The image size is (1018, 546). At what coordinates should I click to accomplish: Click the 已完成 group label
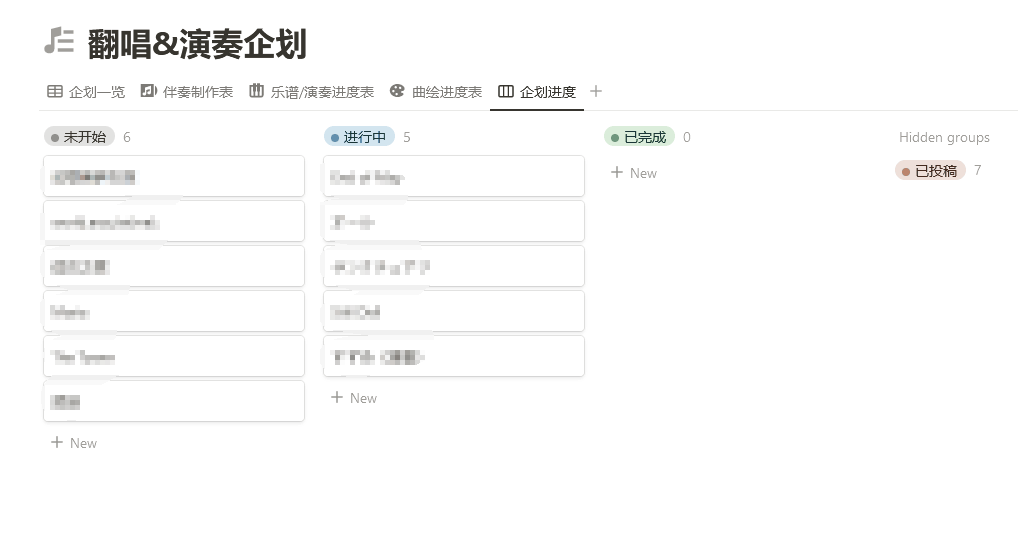(639, 137)
